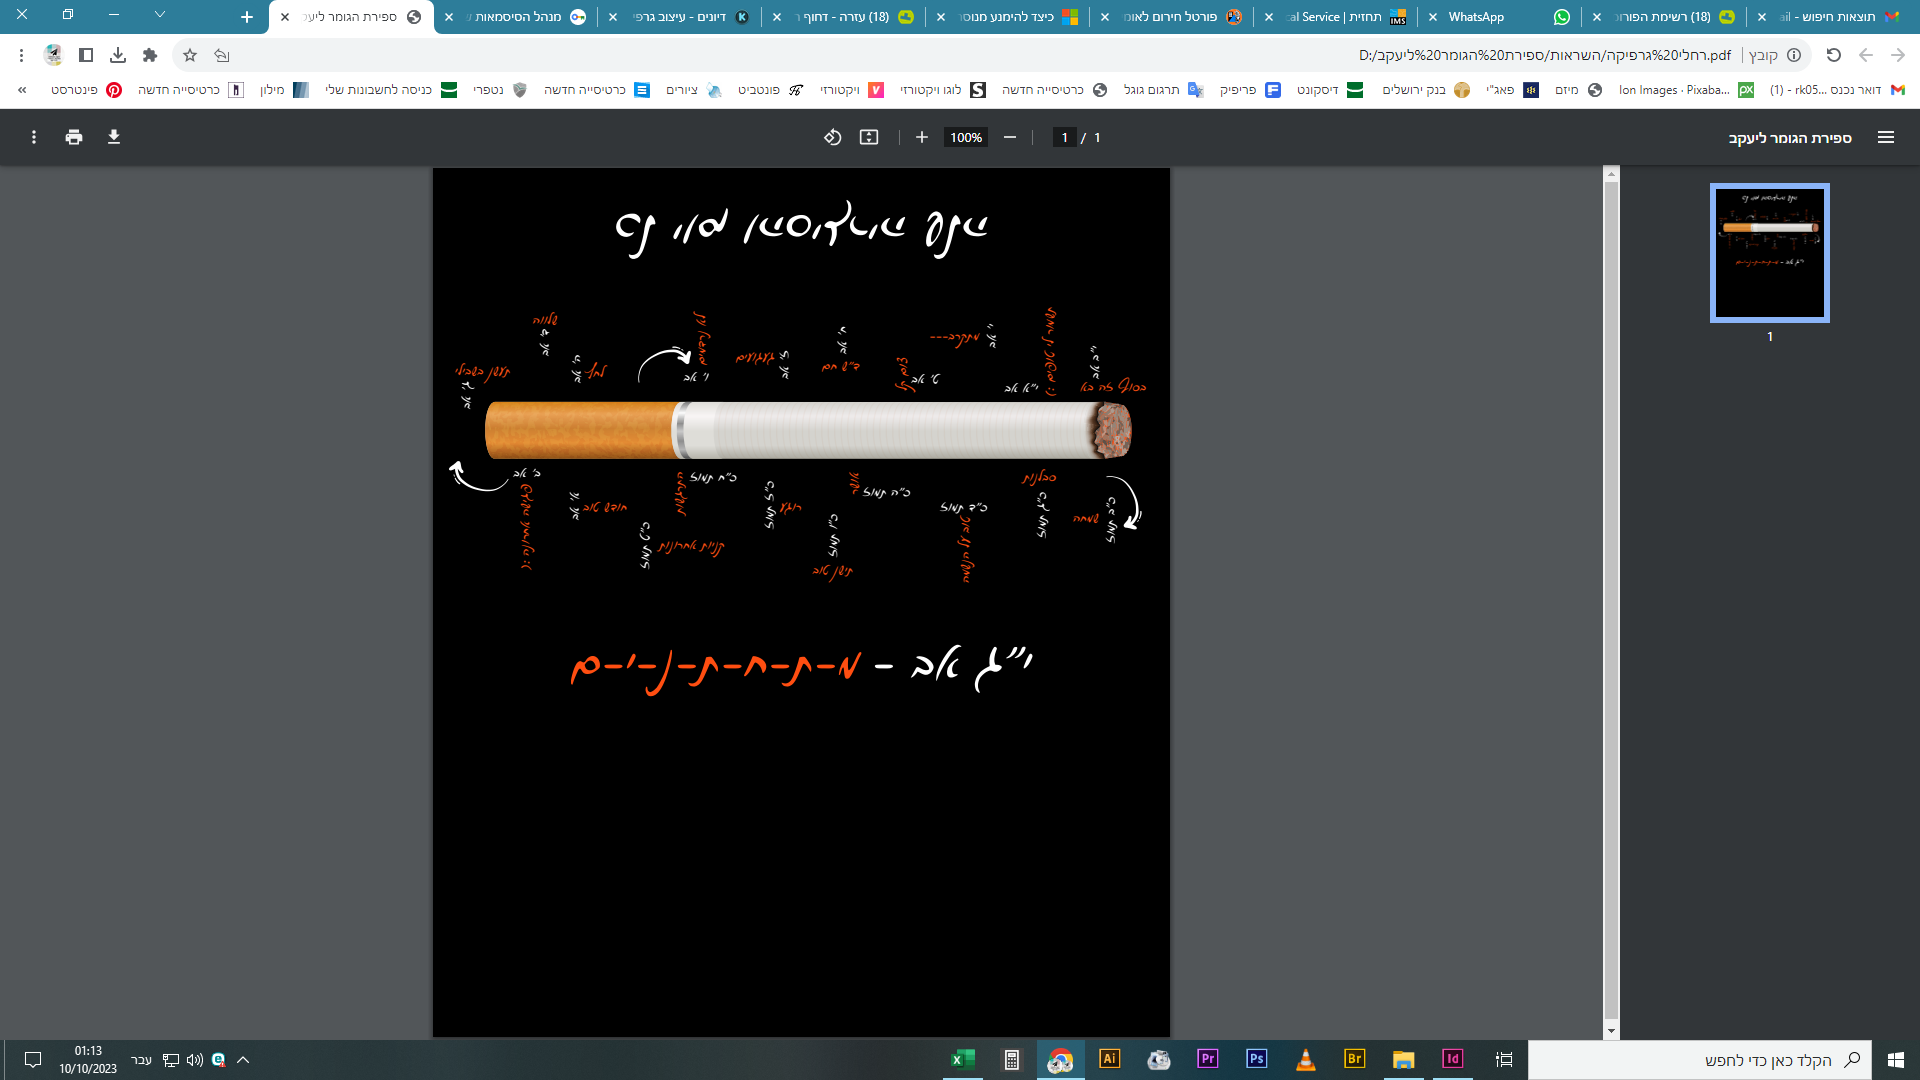Toggle the PDF sidebar hamburger menu

click(x=1886, y=137)
